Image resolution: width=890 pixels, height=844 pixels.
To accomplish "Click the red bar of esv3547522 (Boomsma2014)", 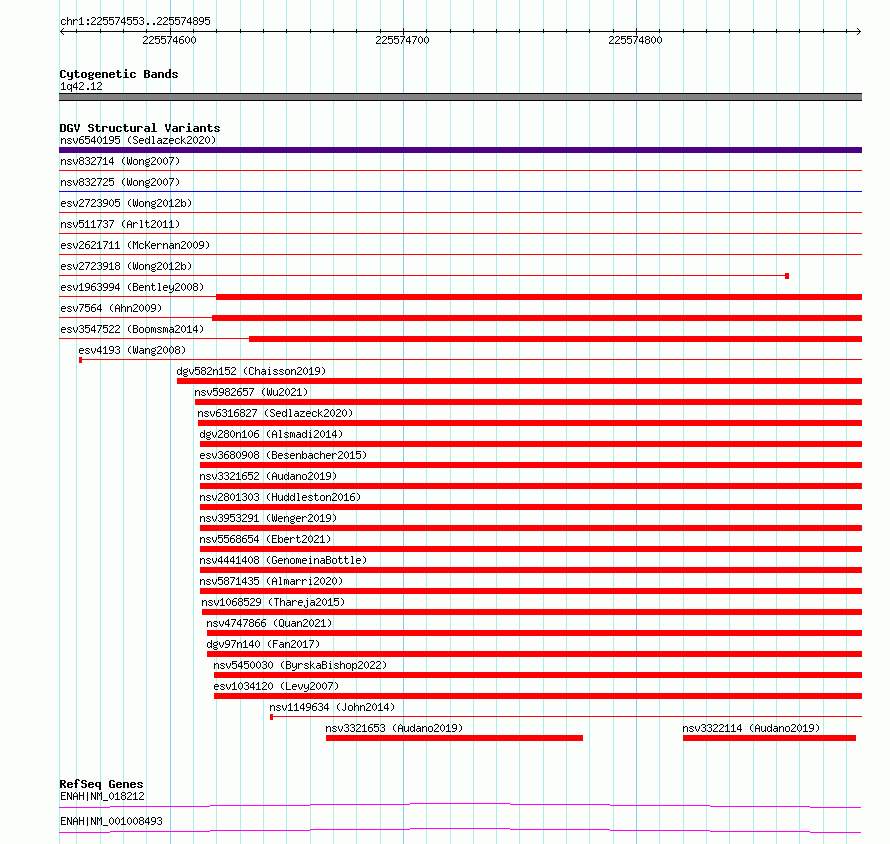I will 555,339.
